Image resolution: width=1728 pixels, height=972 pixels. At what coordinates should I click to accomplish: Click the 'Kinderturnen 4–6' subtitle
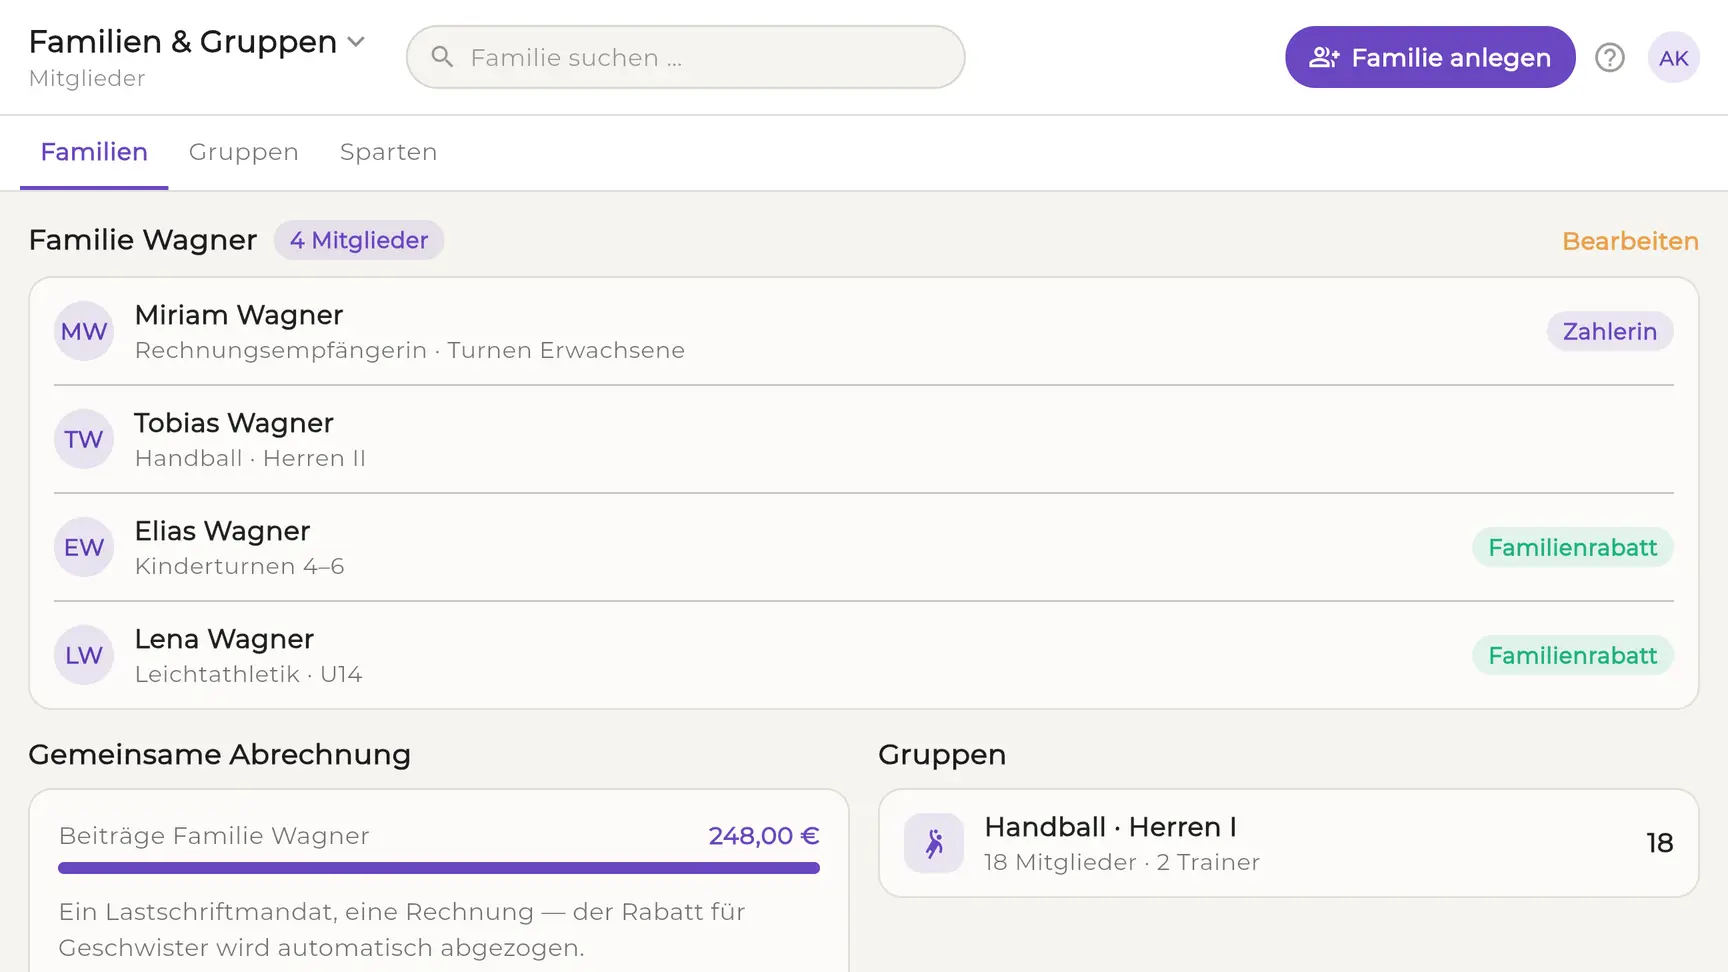[240, 566]
